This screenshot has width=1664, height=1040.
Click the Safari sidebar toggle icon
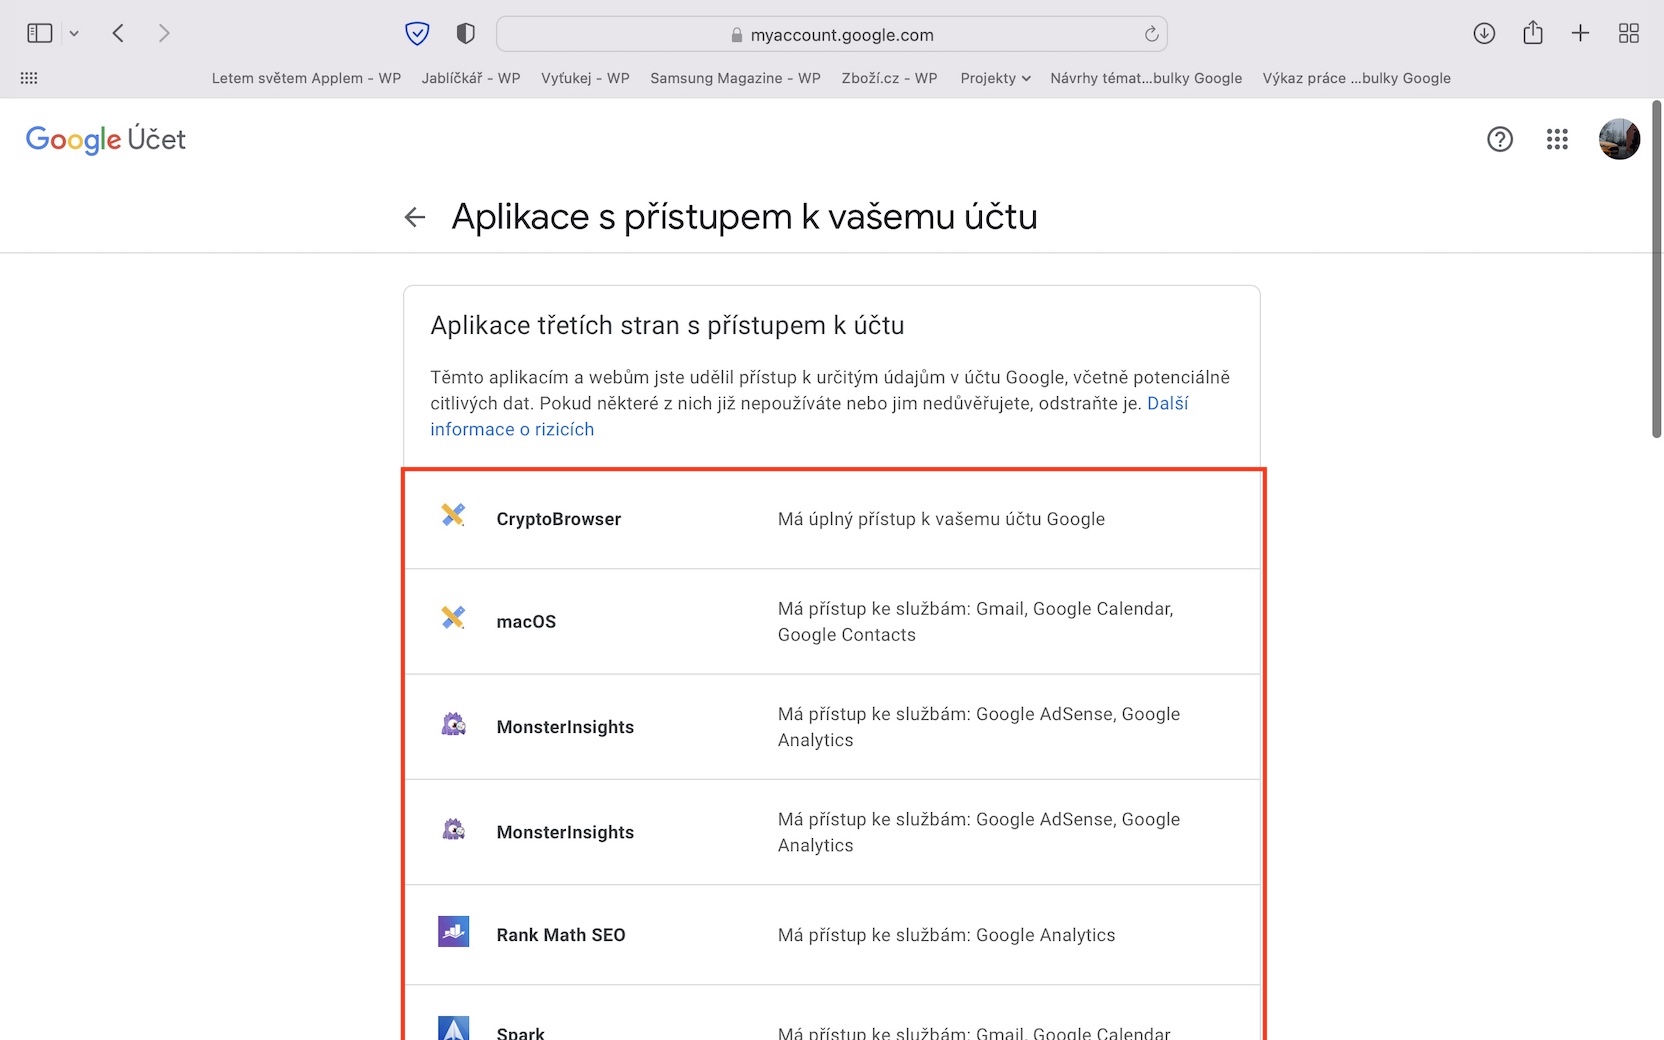click(x=39, y=34)
